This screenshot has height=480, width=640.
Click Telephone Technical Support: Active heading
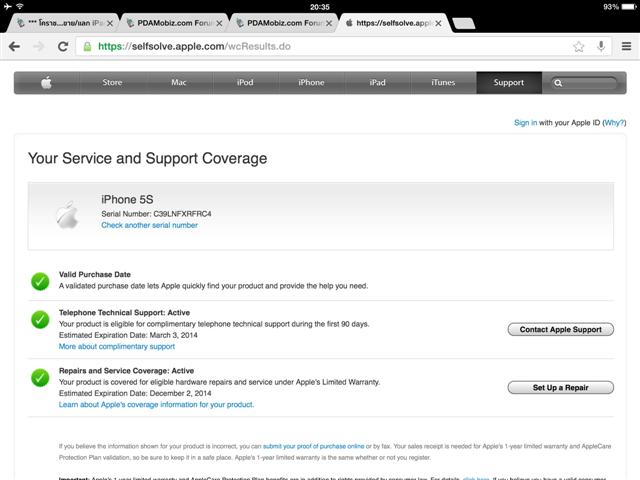(124, 313)
